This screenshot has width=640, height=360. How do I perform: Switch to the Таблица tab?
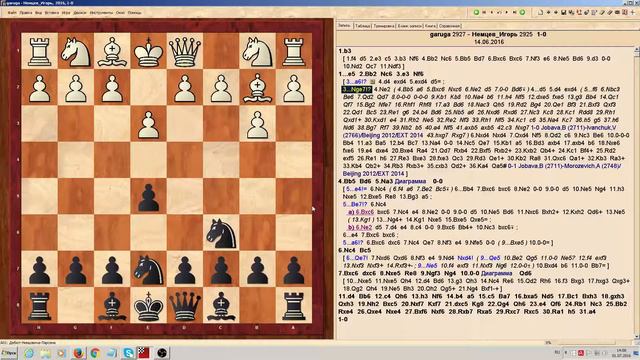[x=363, y=26]
